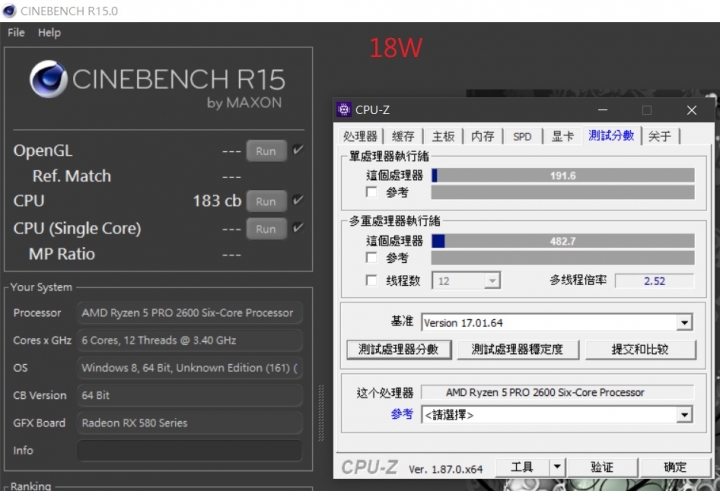Click the Cinebench R15 sphere logo
This screenshot has width=720, height=491.
[x=49, y=79]
